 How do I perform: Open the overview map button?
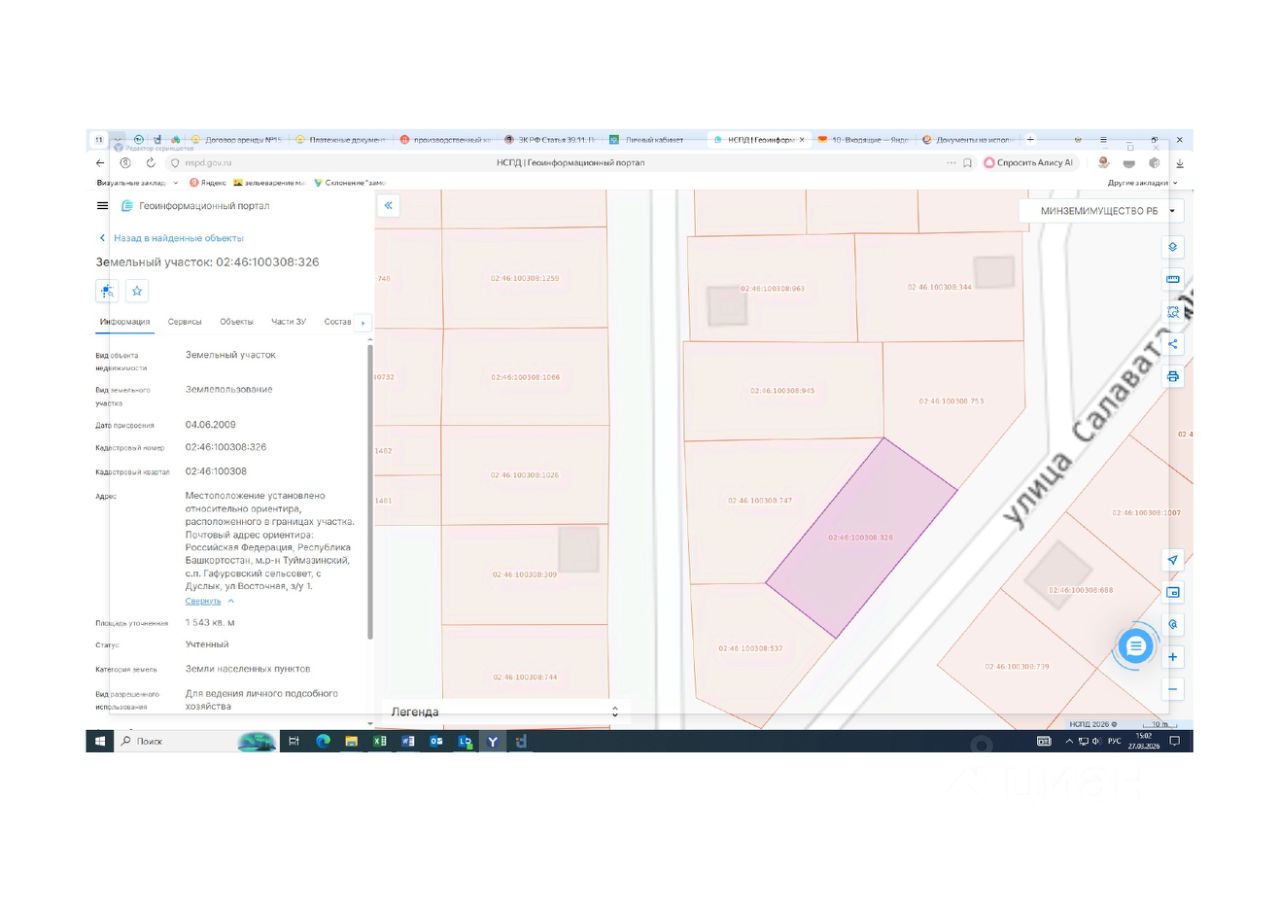[1173, 592]
